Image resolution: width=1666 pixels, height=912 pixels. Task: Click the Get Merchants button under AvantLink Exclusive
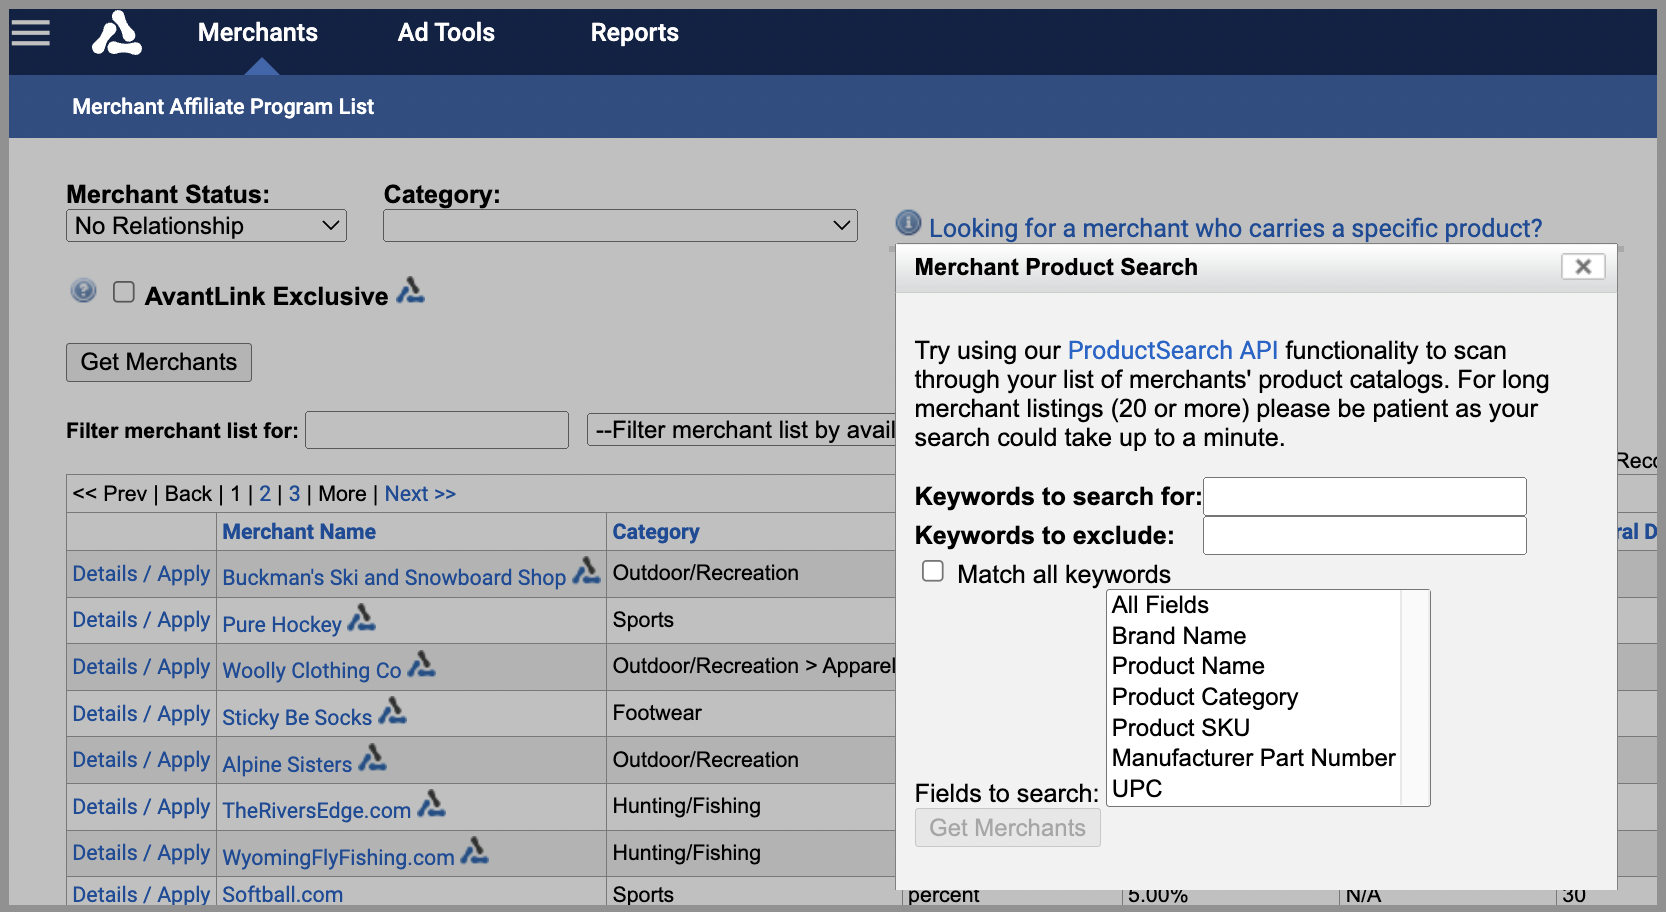[159, 362]
